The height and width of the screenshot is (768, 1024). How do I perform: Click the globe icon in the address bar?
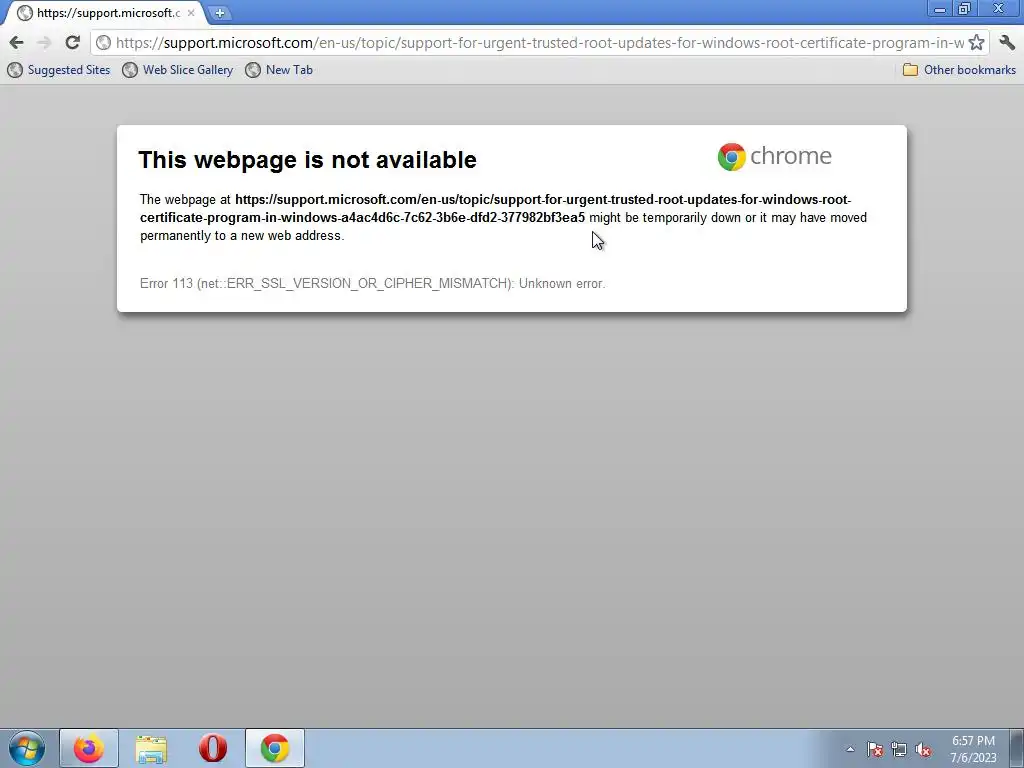coord(103,43)
